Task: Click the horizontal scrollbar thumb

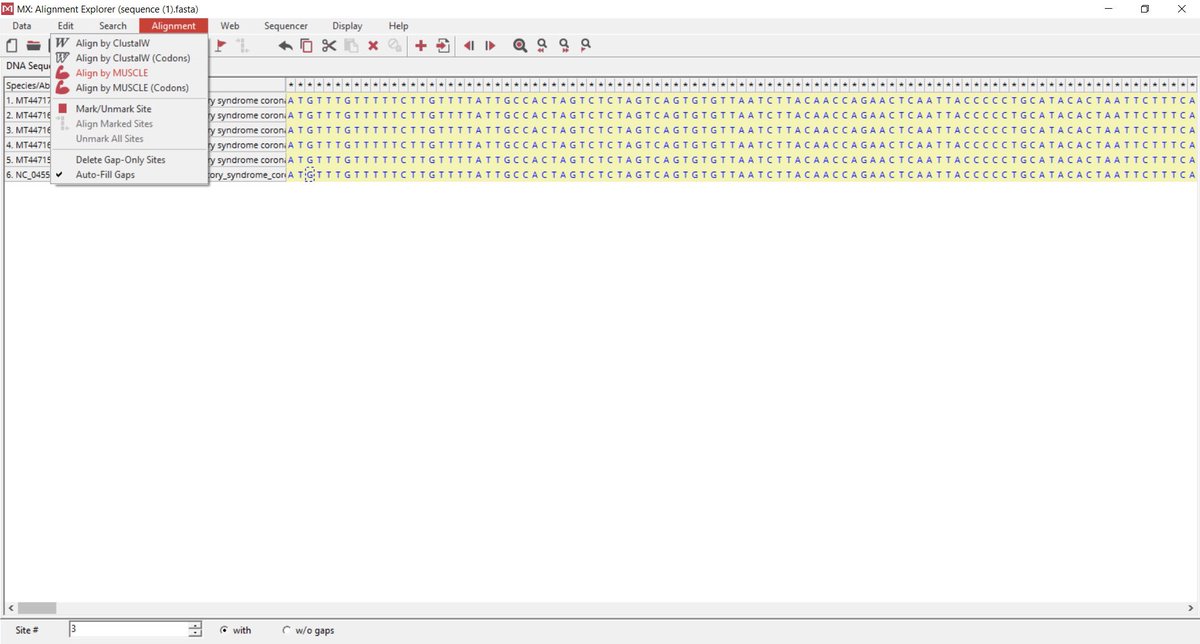Action: 37,607
